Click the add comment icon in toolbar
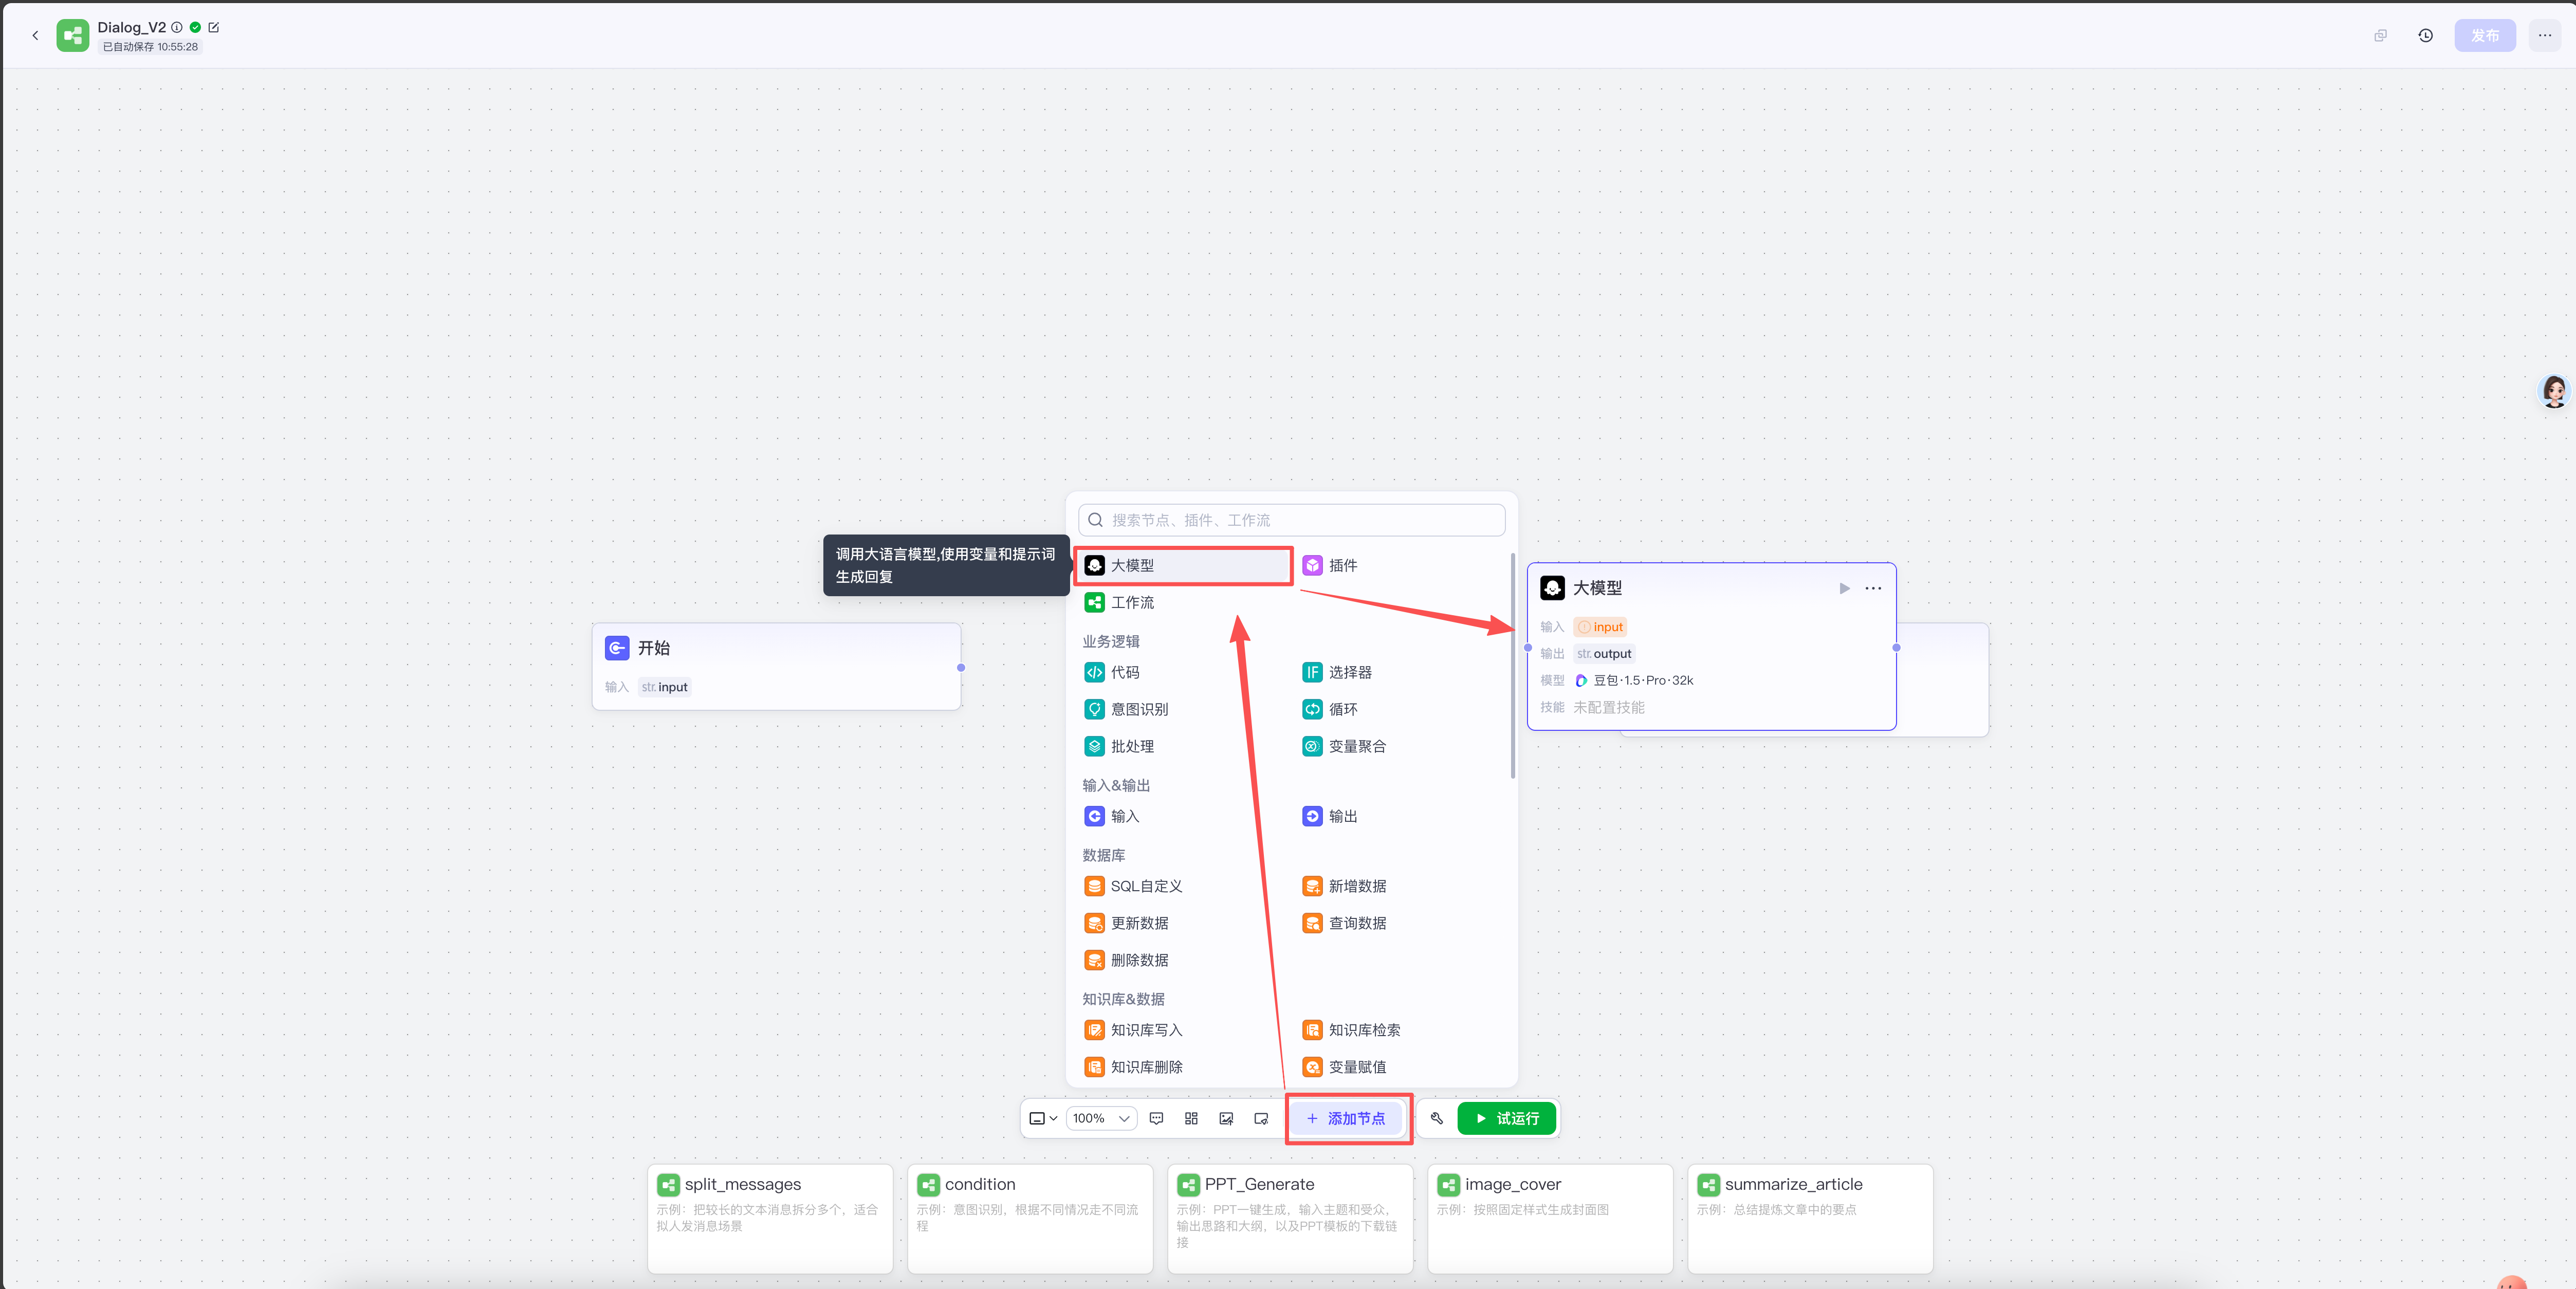The image size is (2576, 1289). click(x=1156, y=1118)
